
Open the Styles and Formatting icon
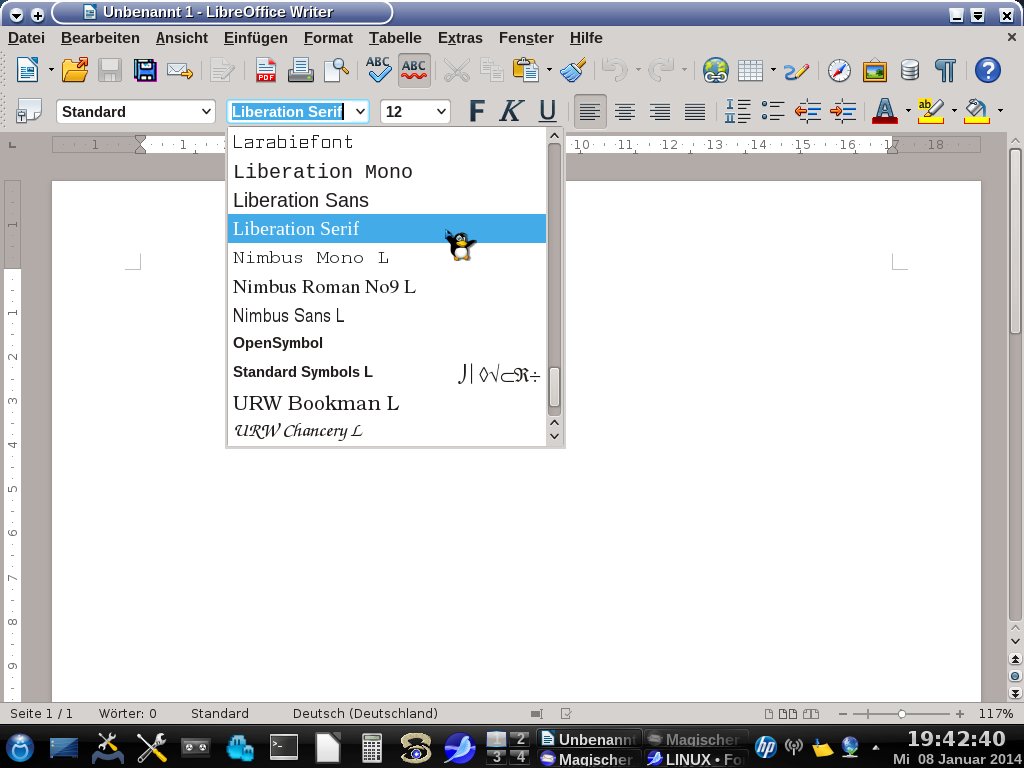coord(29,112)
